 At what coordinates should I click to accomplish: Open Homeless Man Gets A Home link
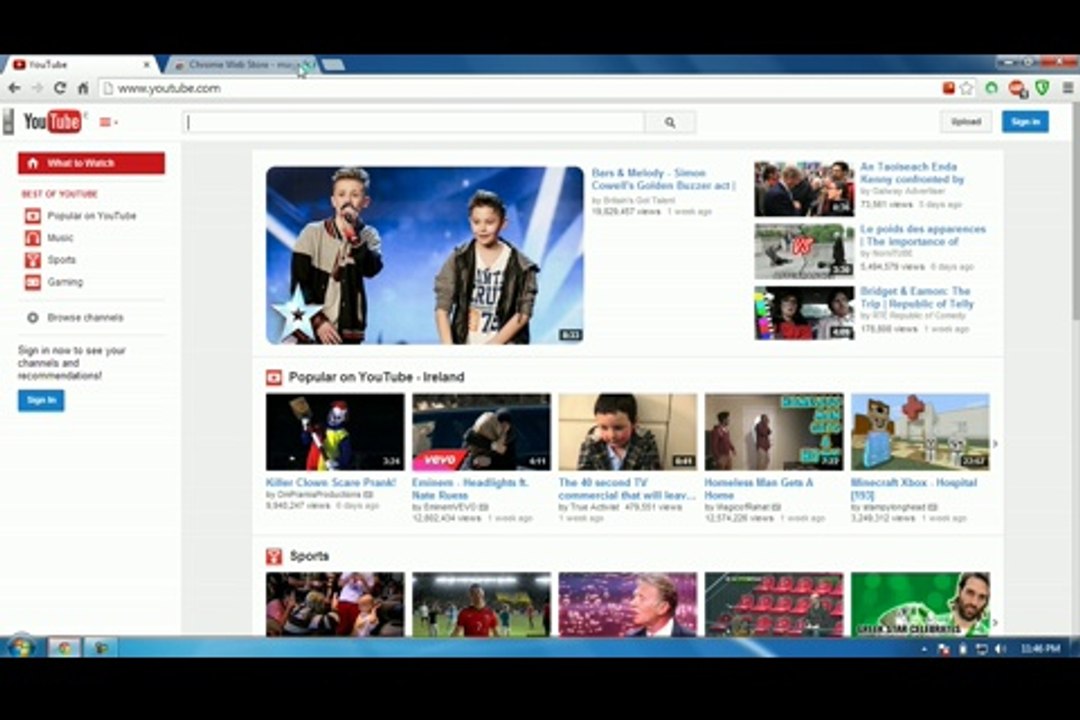pos(758,488)
